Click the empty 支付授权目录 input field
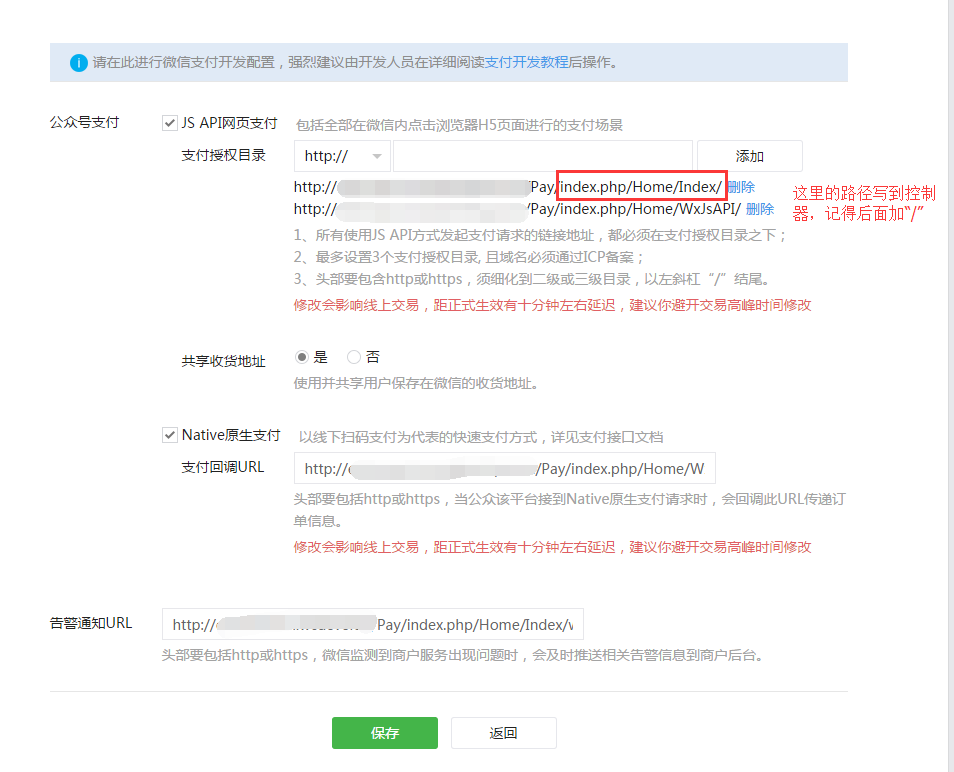The width and height of the screenshot is (954, 772). tap(542, 156)
